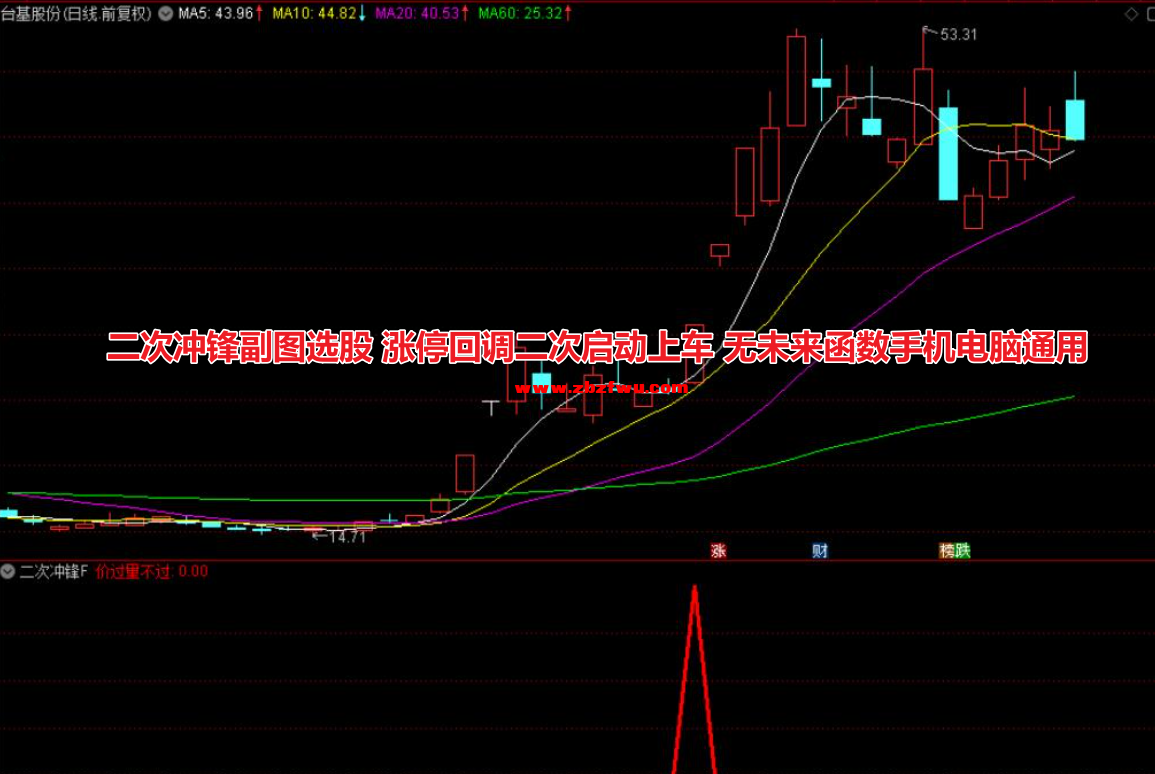Click the flag marker beside 53.31 high
1155x774 pixels.
(926, 32)
